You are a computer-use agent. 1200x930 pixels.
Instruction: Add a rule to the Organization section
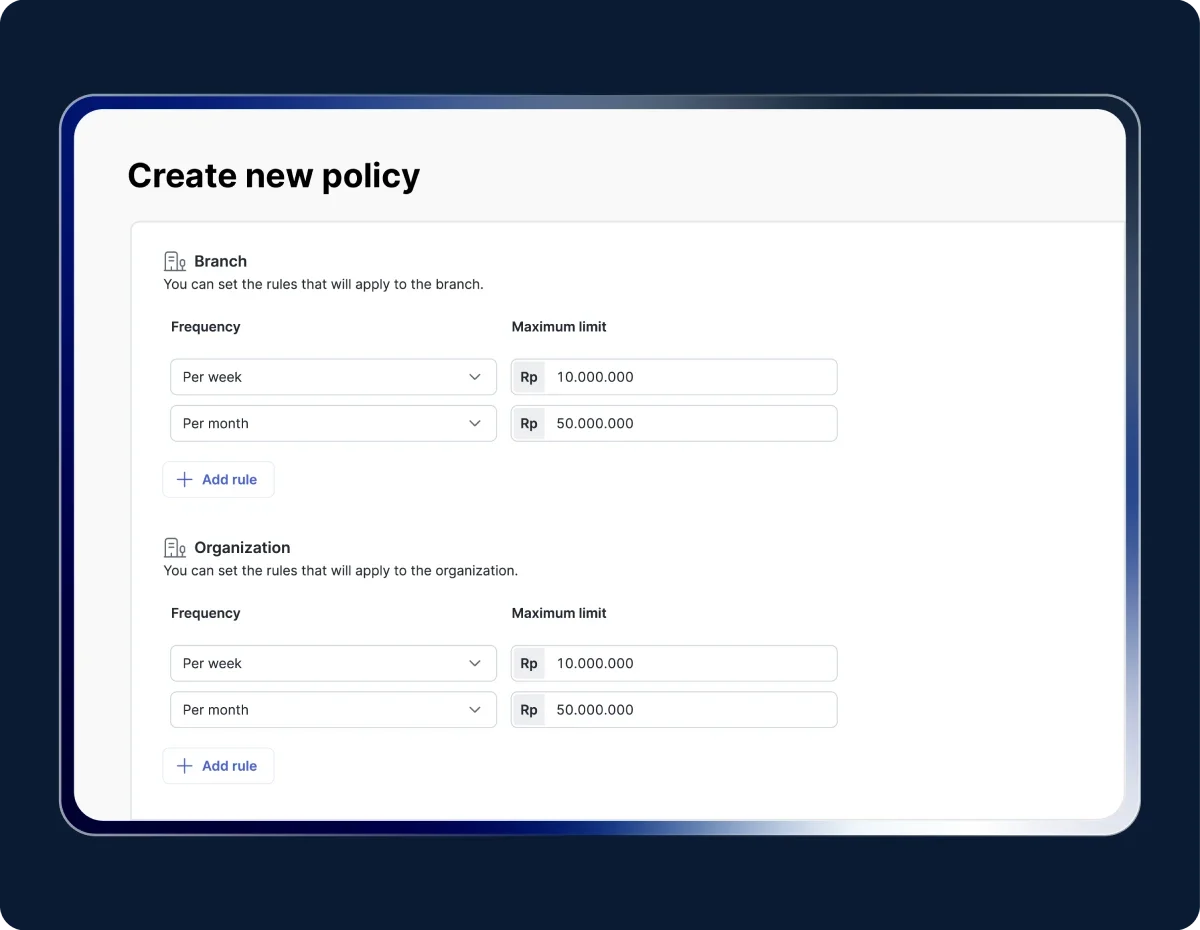click(x=218, y=766)
